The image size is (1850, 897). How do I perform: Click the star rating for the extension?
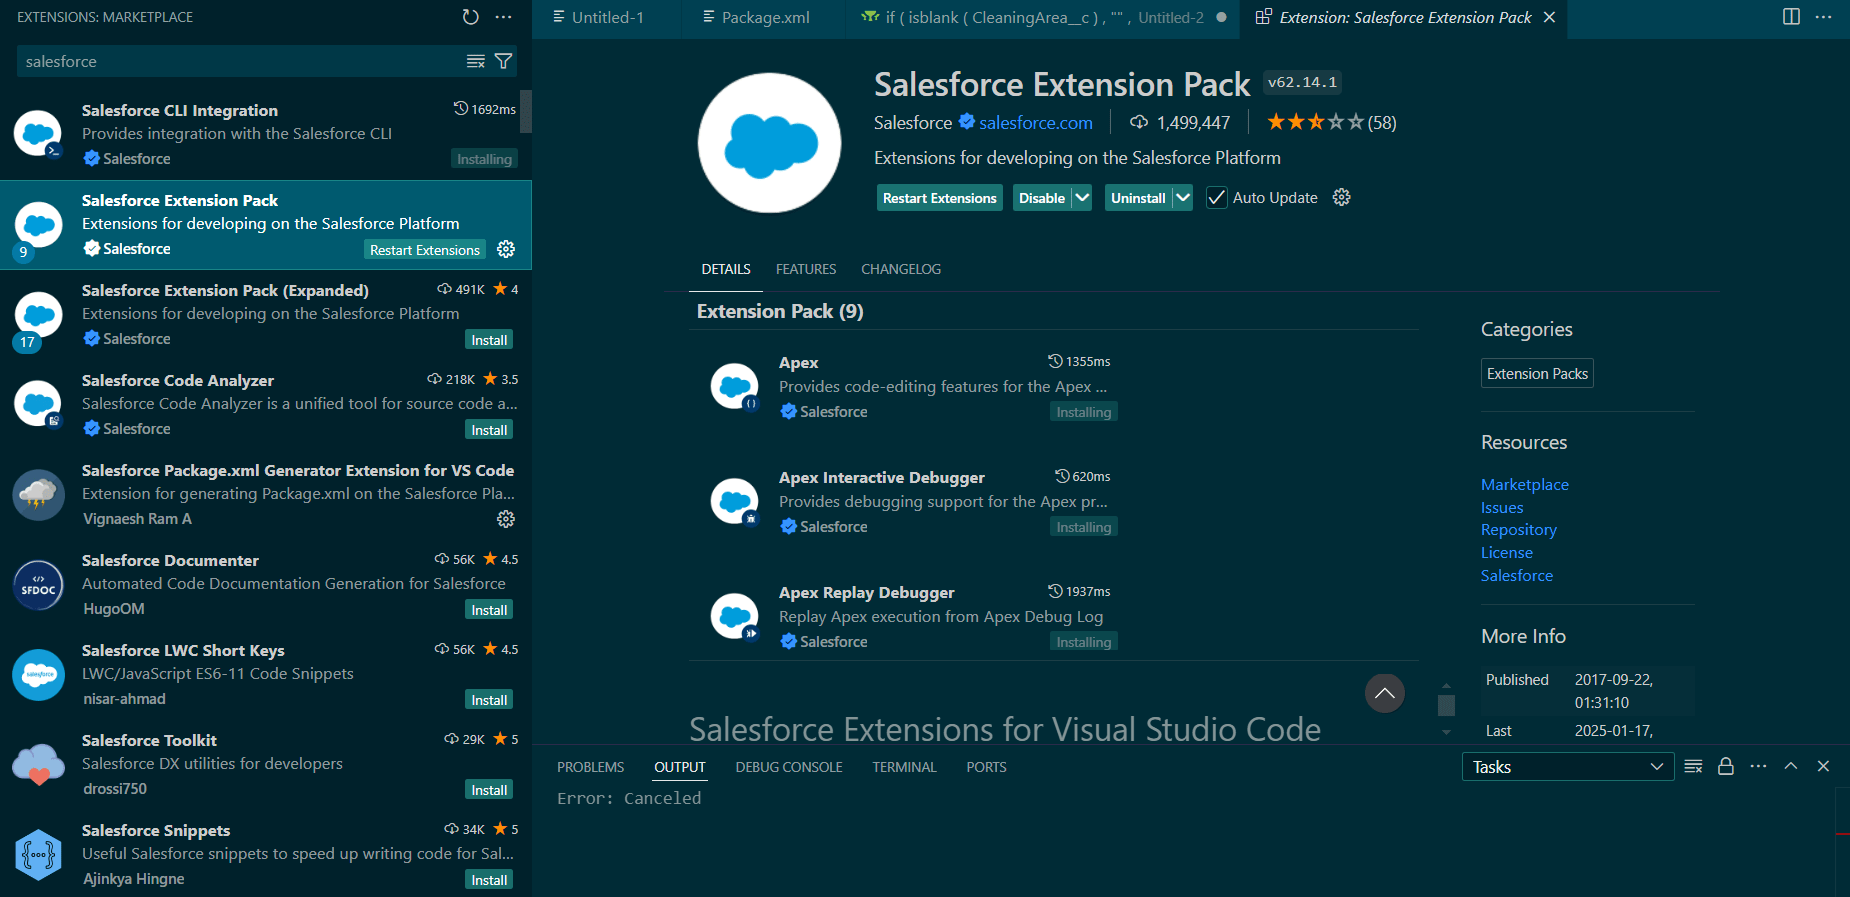click(x=1315, y=122)
